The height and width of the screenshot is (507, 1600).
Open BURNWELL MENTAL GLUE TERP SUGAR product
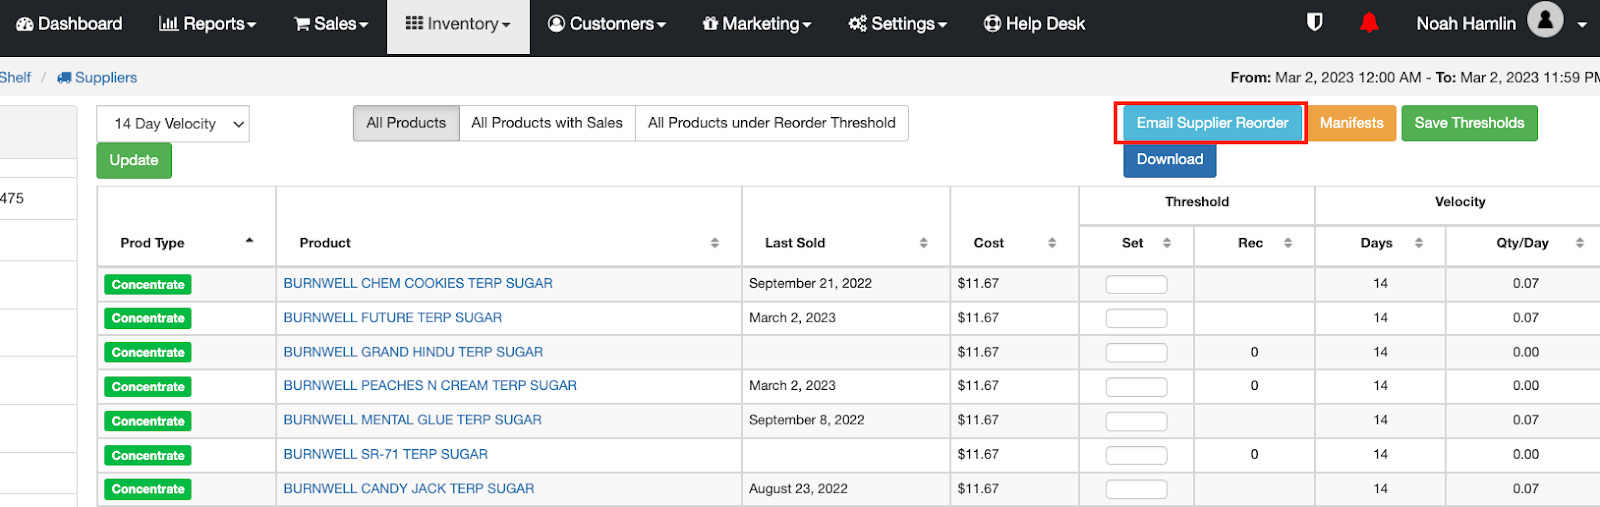coord(412,420)
